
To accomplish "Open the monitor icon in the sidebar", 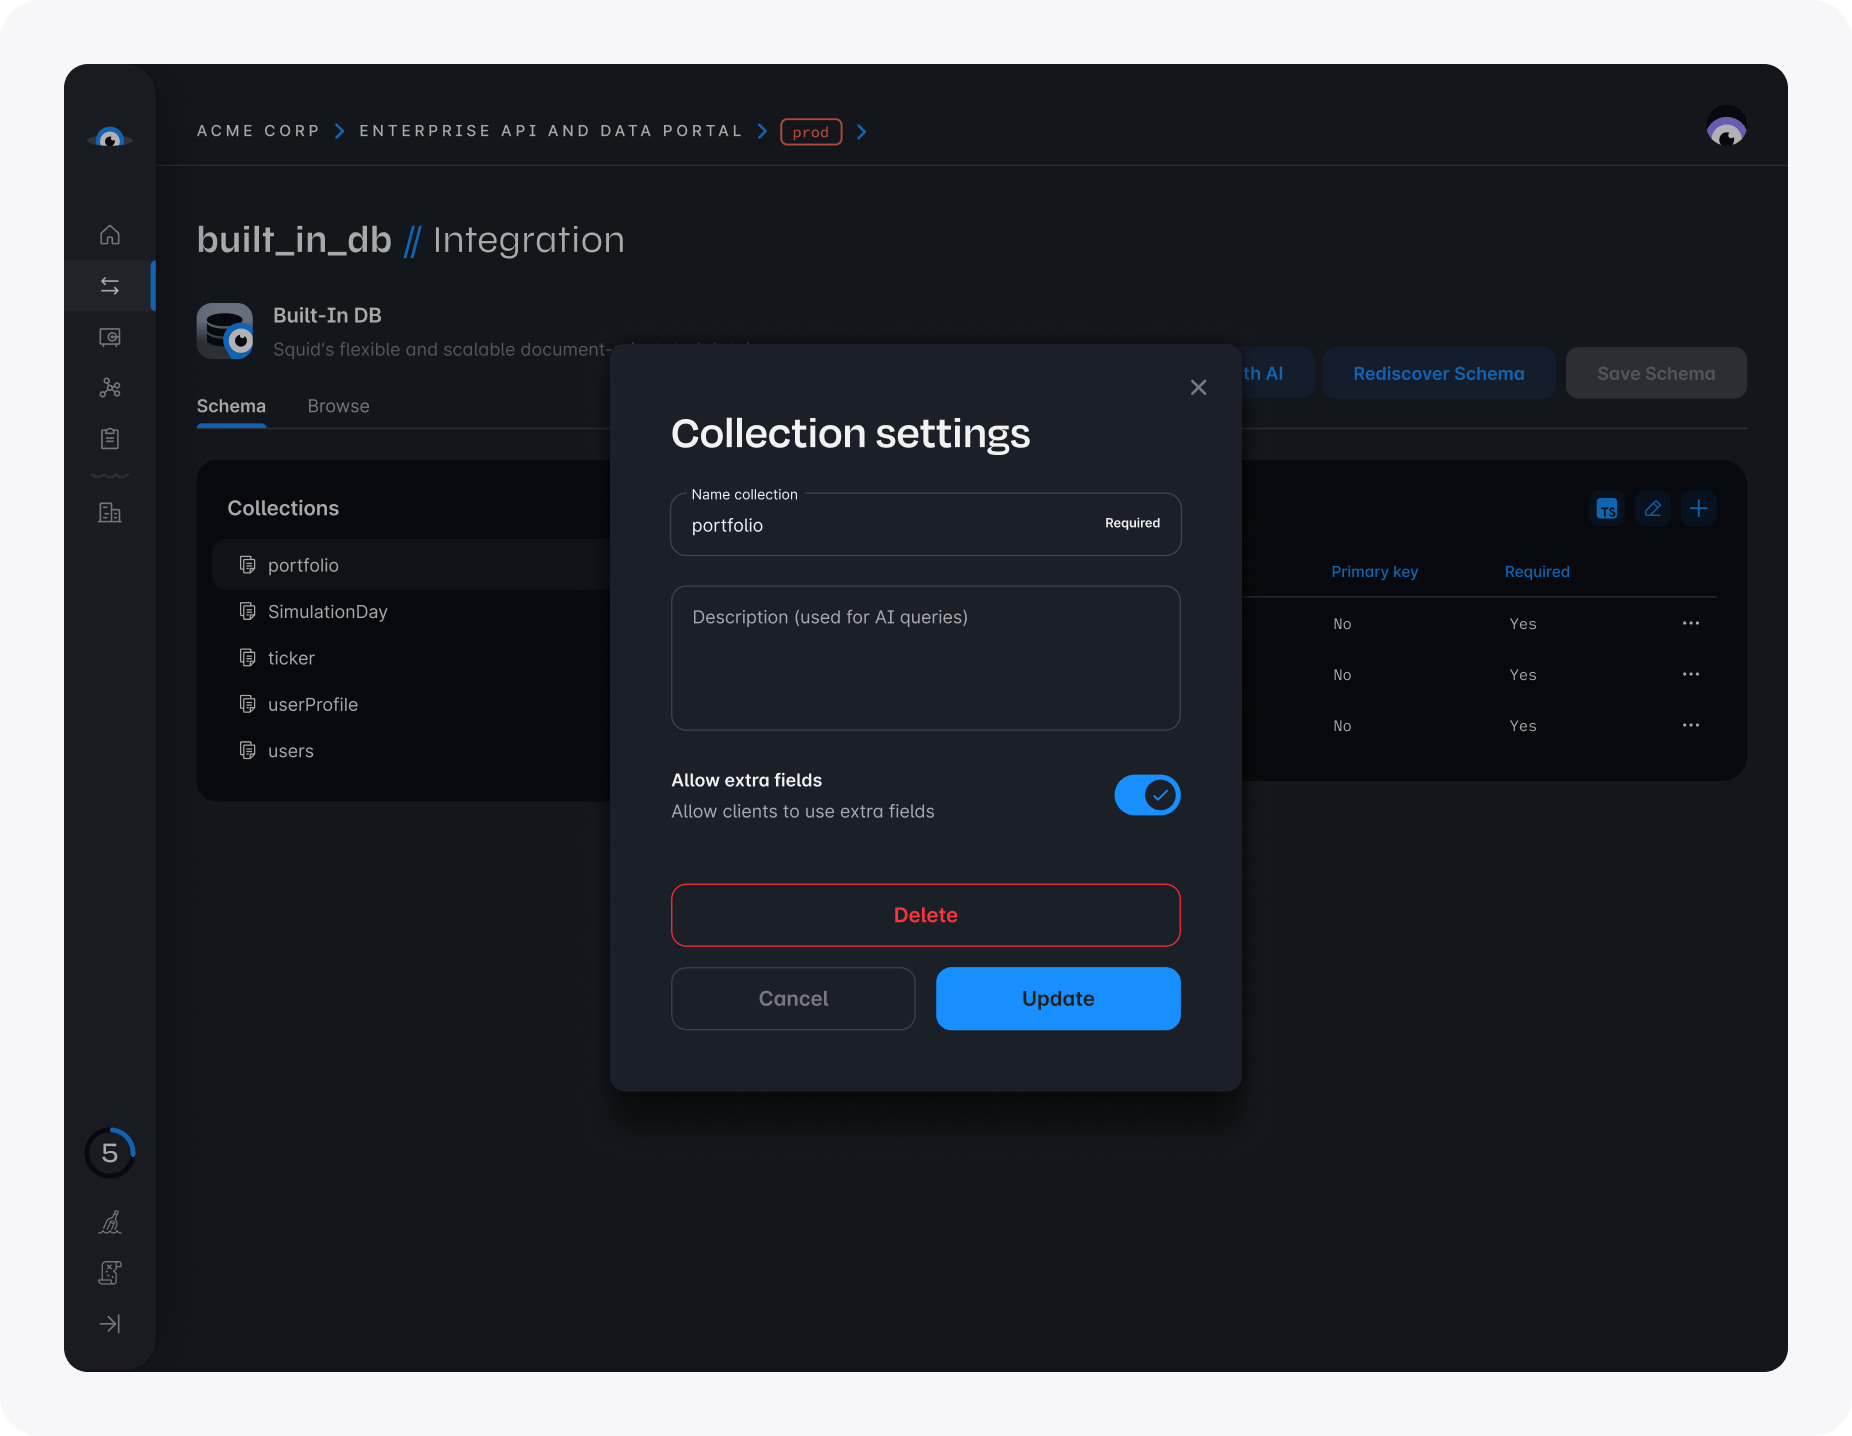I will tap(110, 337).
